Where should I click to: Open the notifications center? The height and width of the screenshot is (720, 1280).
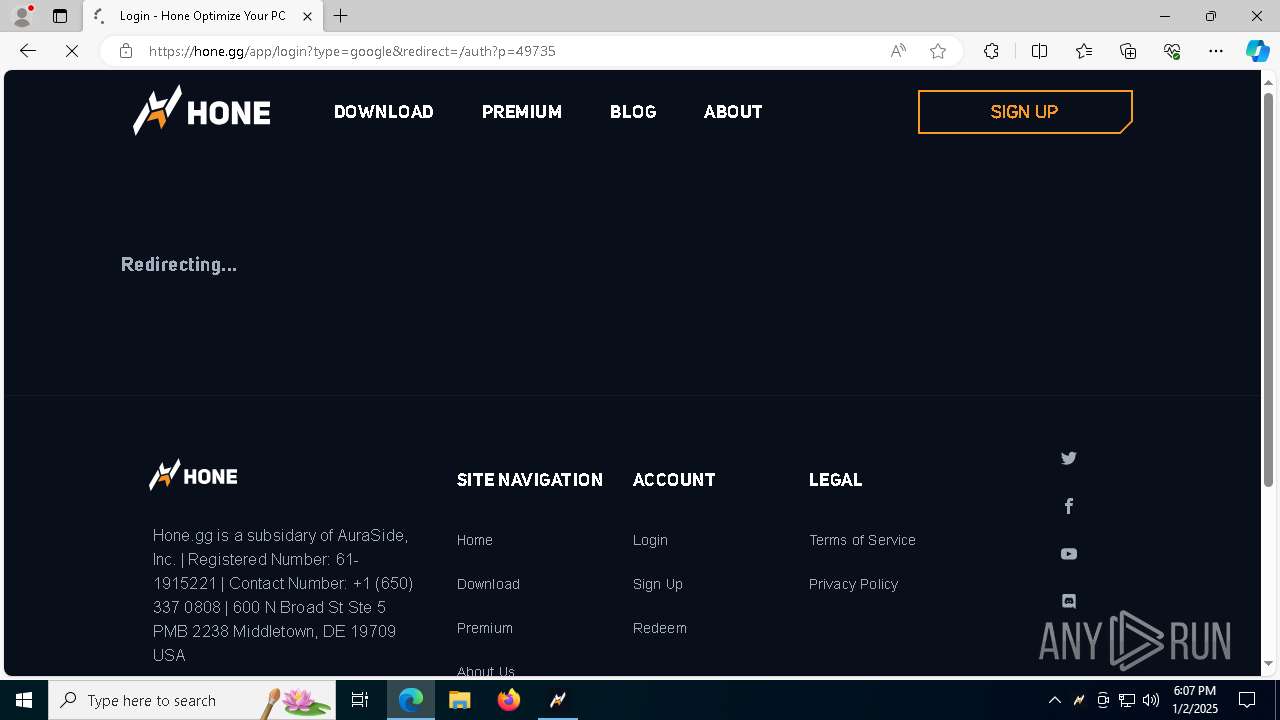coord(1247,700)
